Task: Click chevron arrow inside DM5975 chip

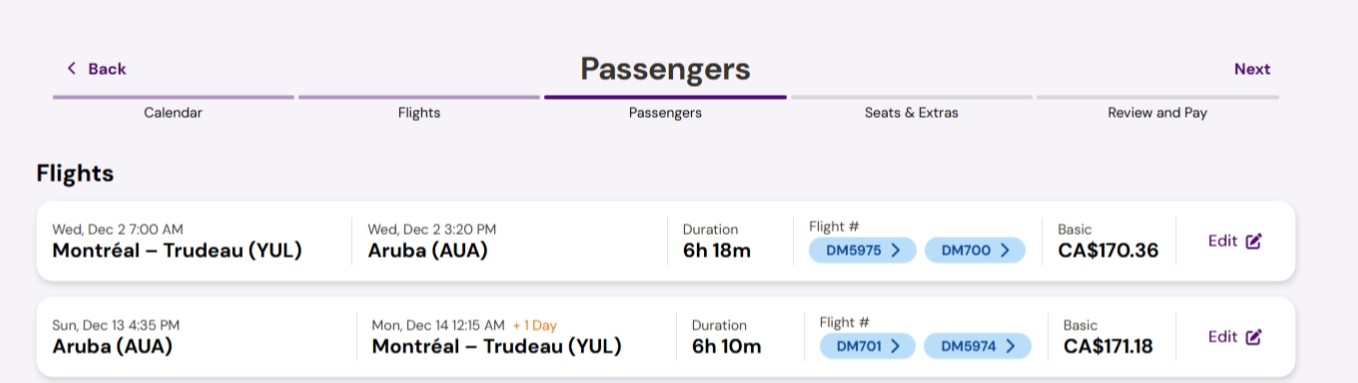Action: [895, 250]
